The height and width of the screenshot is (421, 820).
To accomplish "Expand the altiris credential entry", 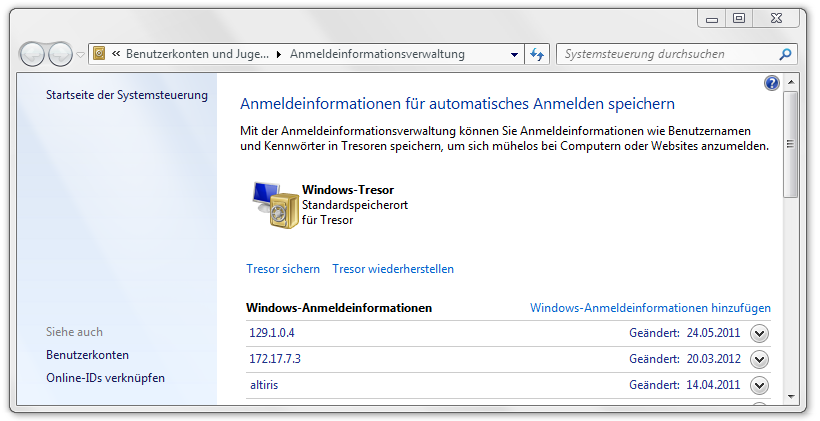I will pyautogui.click(x=759, y=386).
